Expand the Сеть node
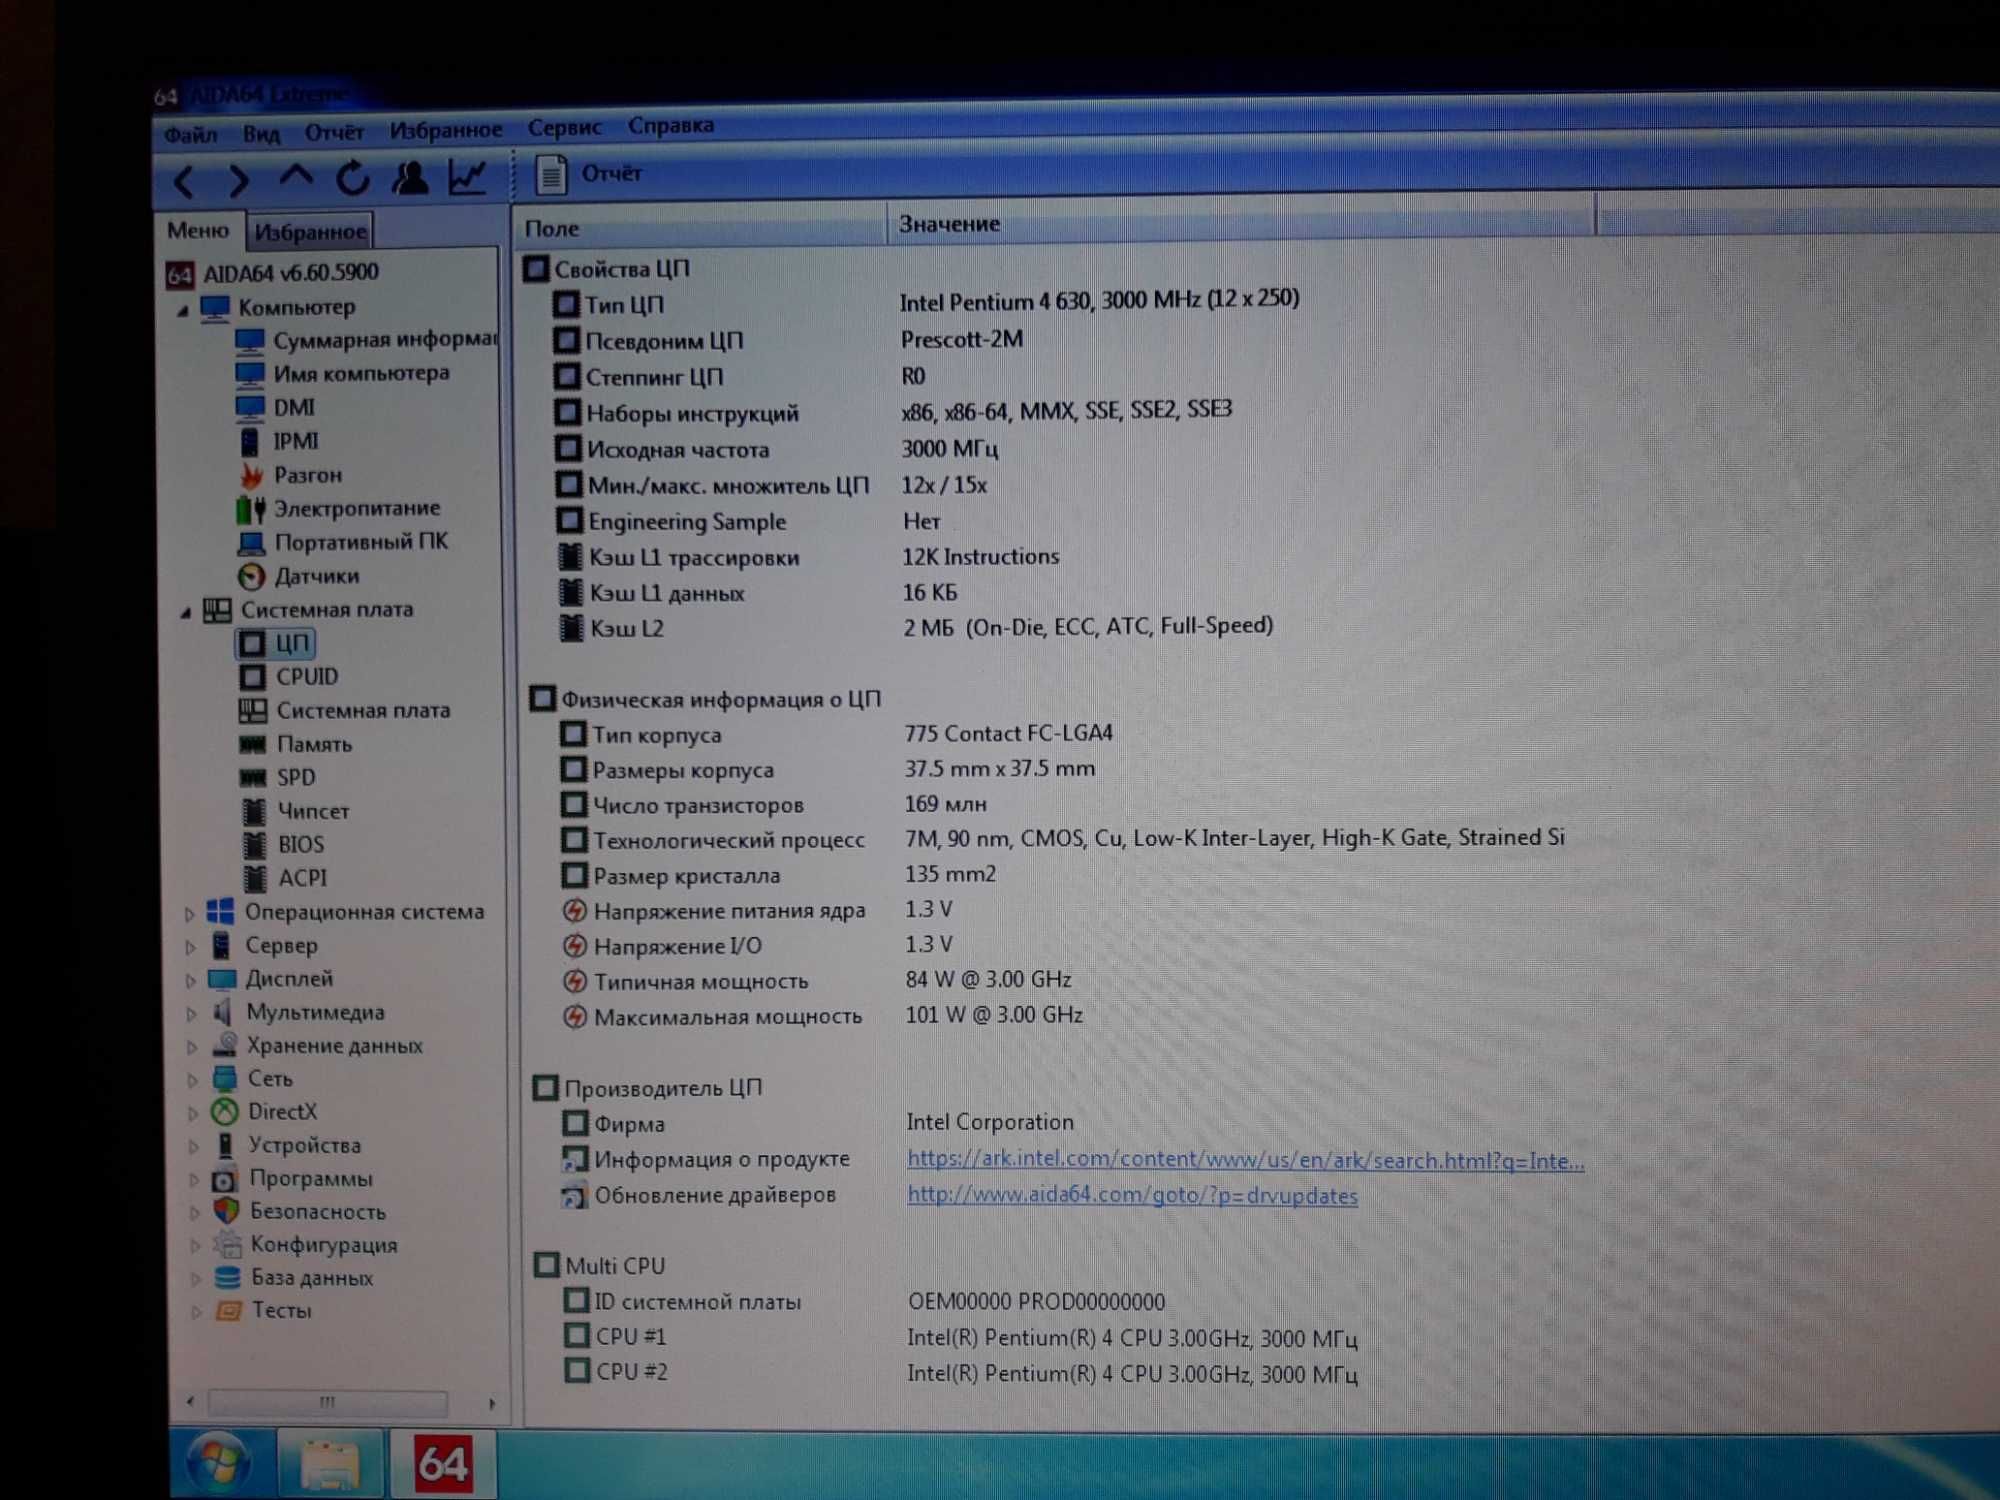This screenshot has width=2000, height=1500. pos(193,1080)
